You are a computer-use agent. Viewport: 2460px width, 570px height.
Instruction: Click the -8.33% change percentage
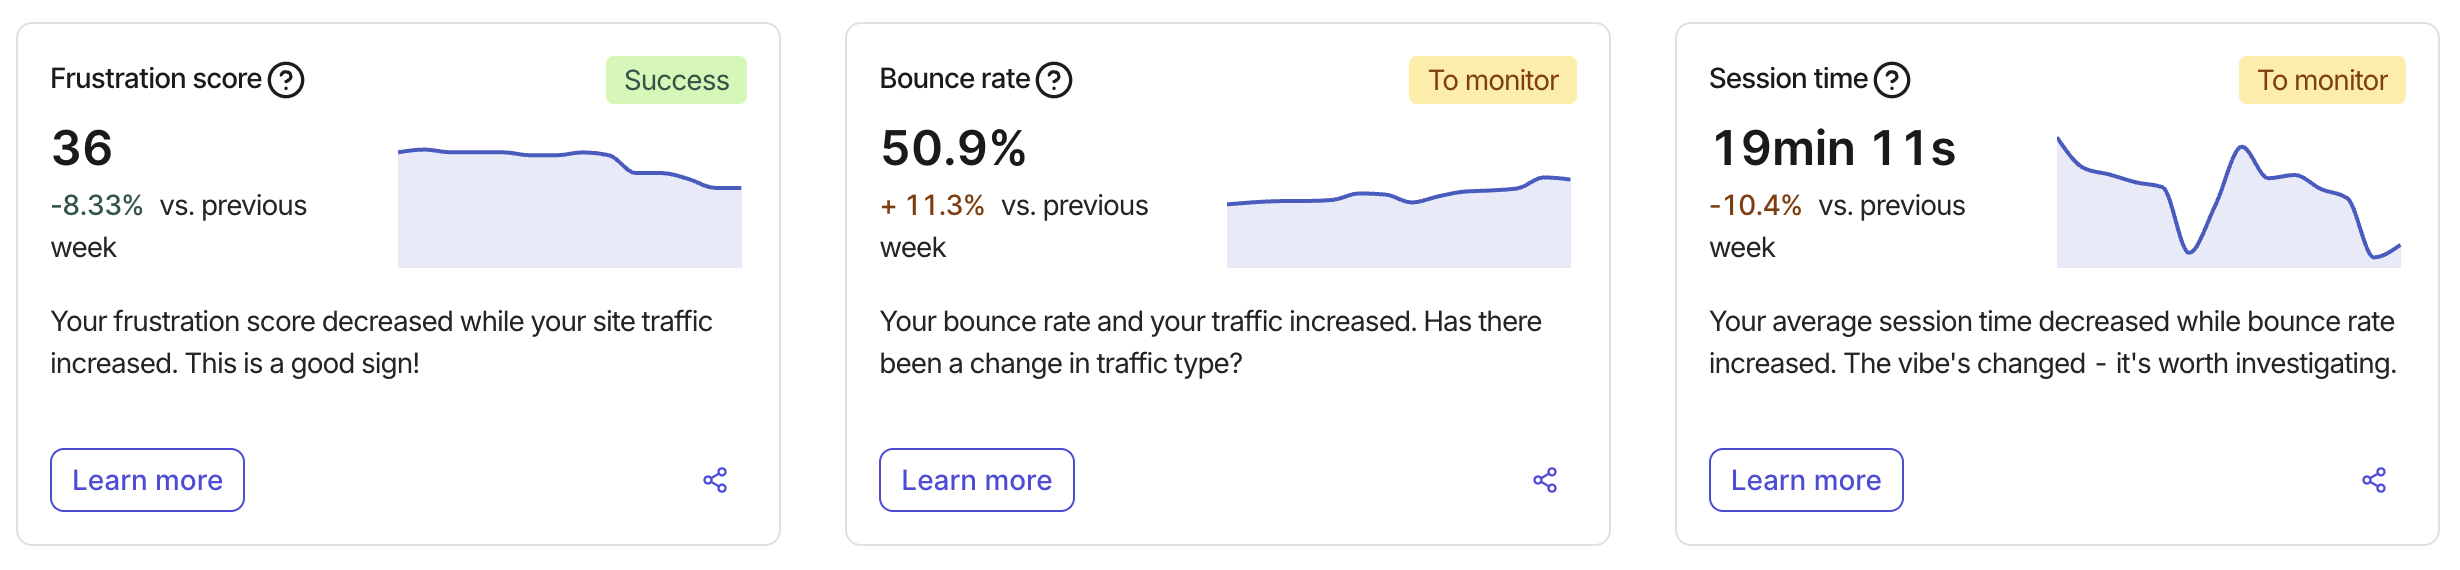click(x=97, y=205)
